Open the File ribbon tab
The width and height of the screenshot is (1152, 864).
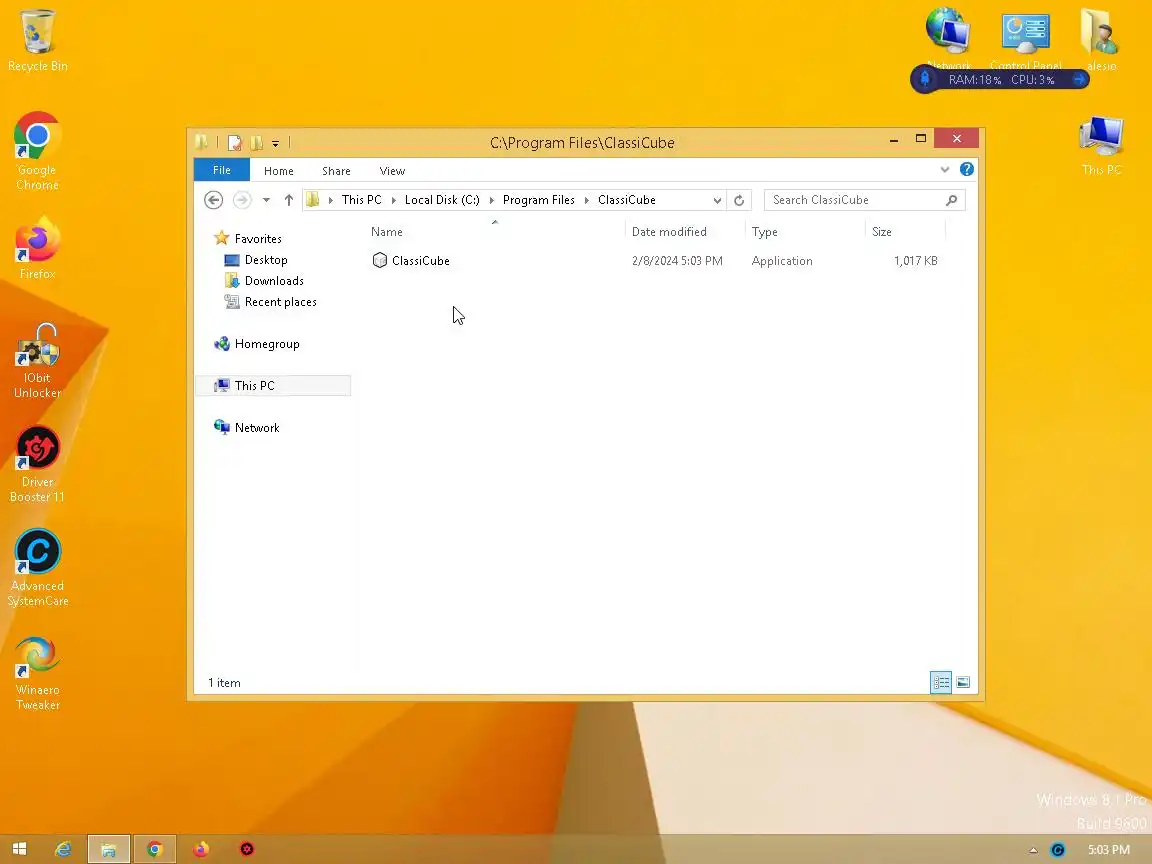pyautogui.click(x=222, y=170)
